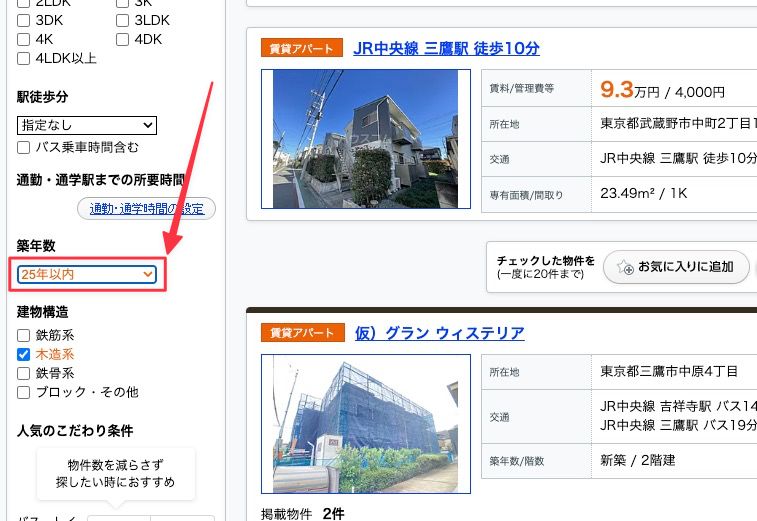Click the 賃貸アパート badge on the グラン ウィステリア listing

[x=300, y=333]
